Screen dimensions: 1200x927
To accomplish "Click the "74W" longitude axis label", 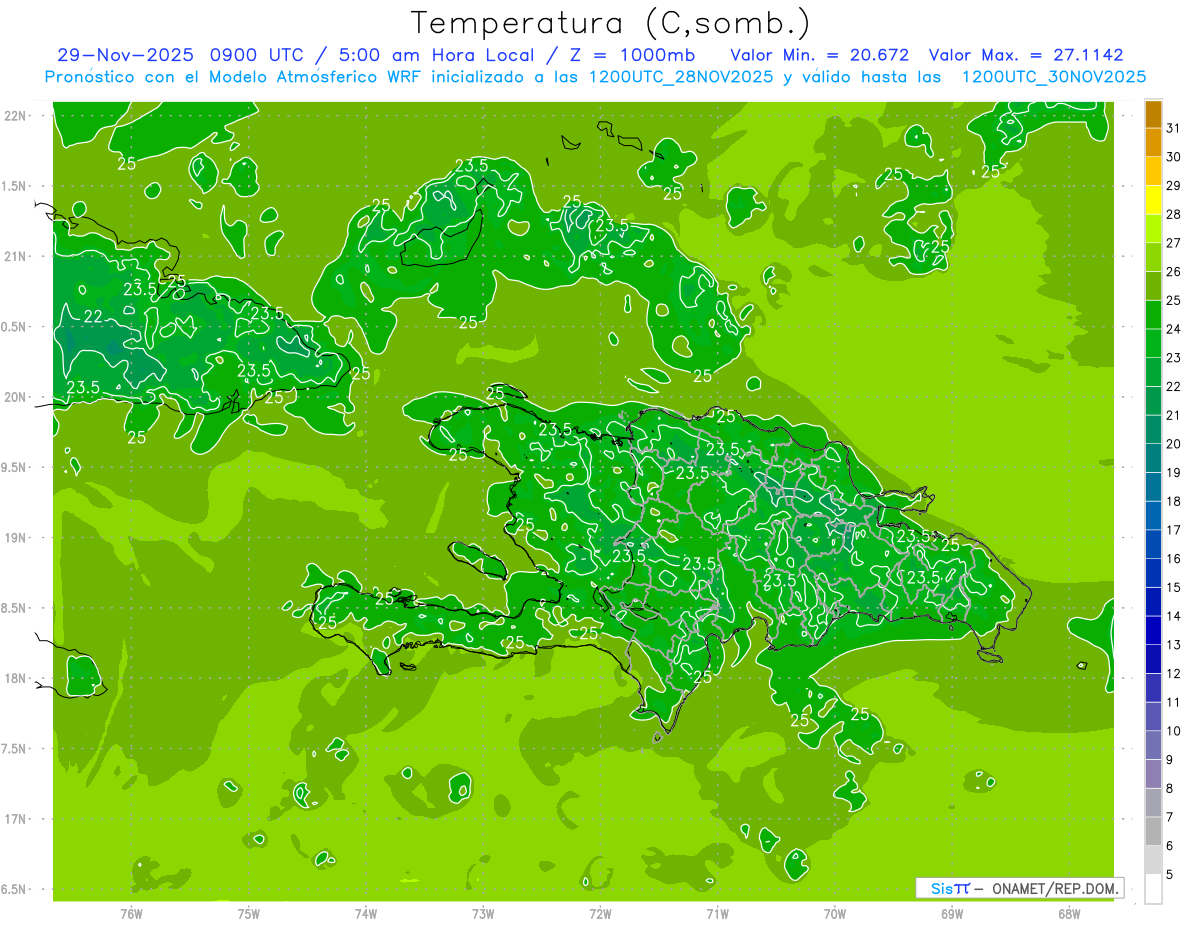I will point(365,913).
